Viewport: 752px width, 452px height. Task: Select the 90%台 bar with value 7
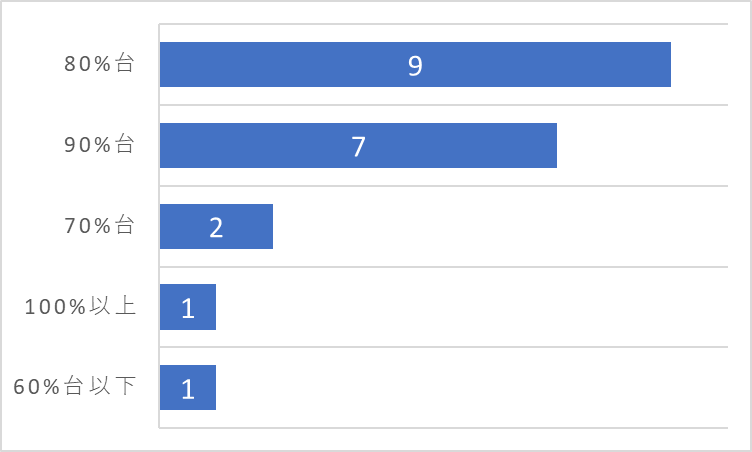pyautogui.click(x=358, y=145)
